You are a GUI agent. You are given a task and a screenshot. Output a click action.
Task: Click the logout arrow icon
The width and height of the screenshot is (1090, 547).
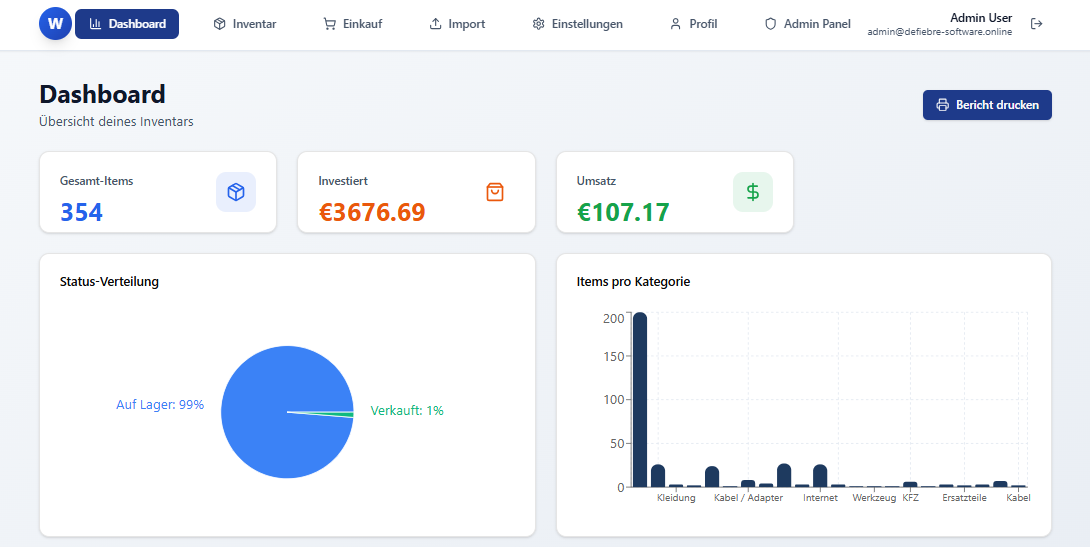pos(1036,24)
